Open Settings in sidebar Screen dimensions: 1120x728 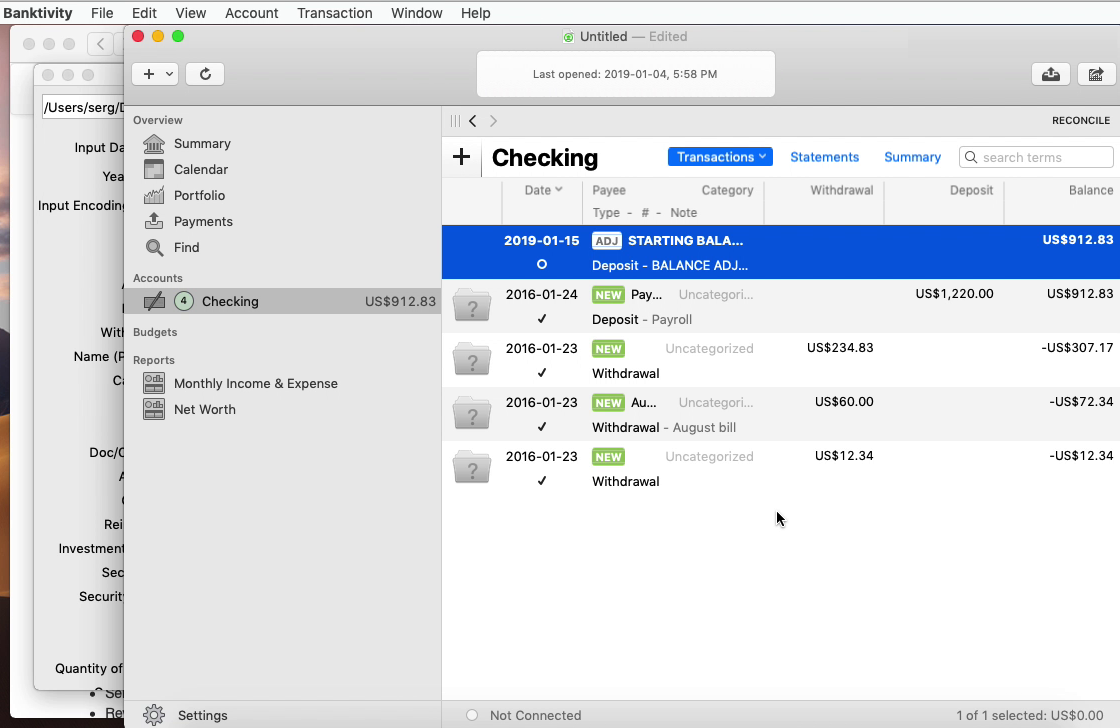[x=203, y=715]
